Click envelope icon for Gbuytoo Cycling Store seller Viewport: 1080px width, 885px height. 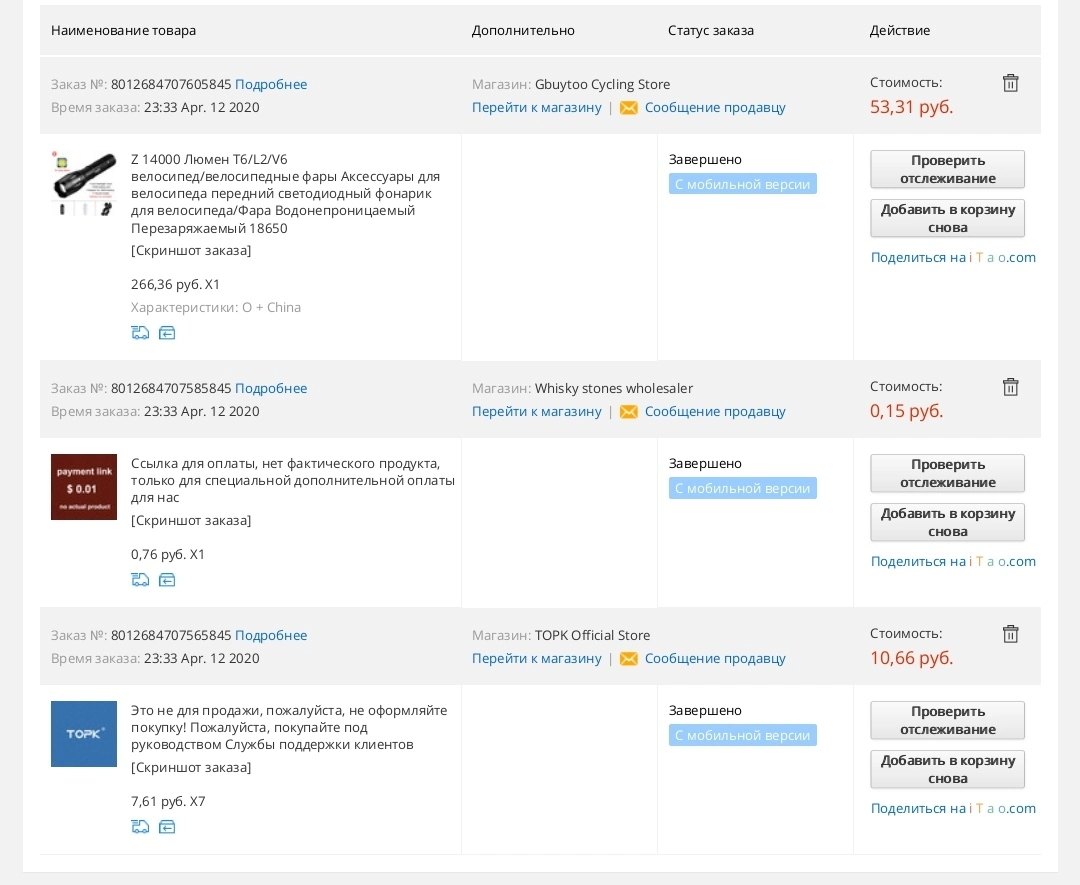pos(629,108)
